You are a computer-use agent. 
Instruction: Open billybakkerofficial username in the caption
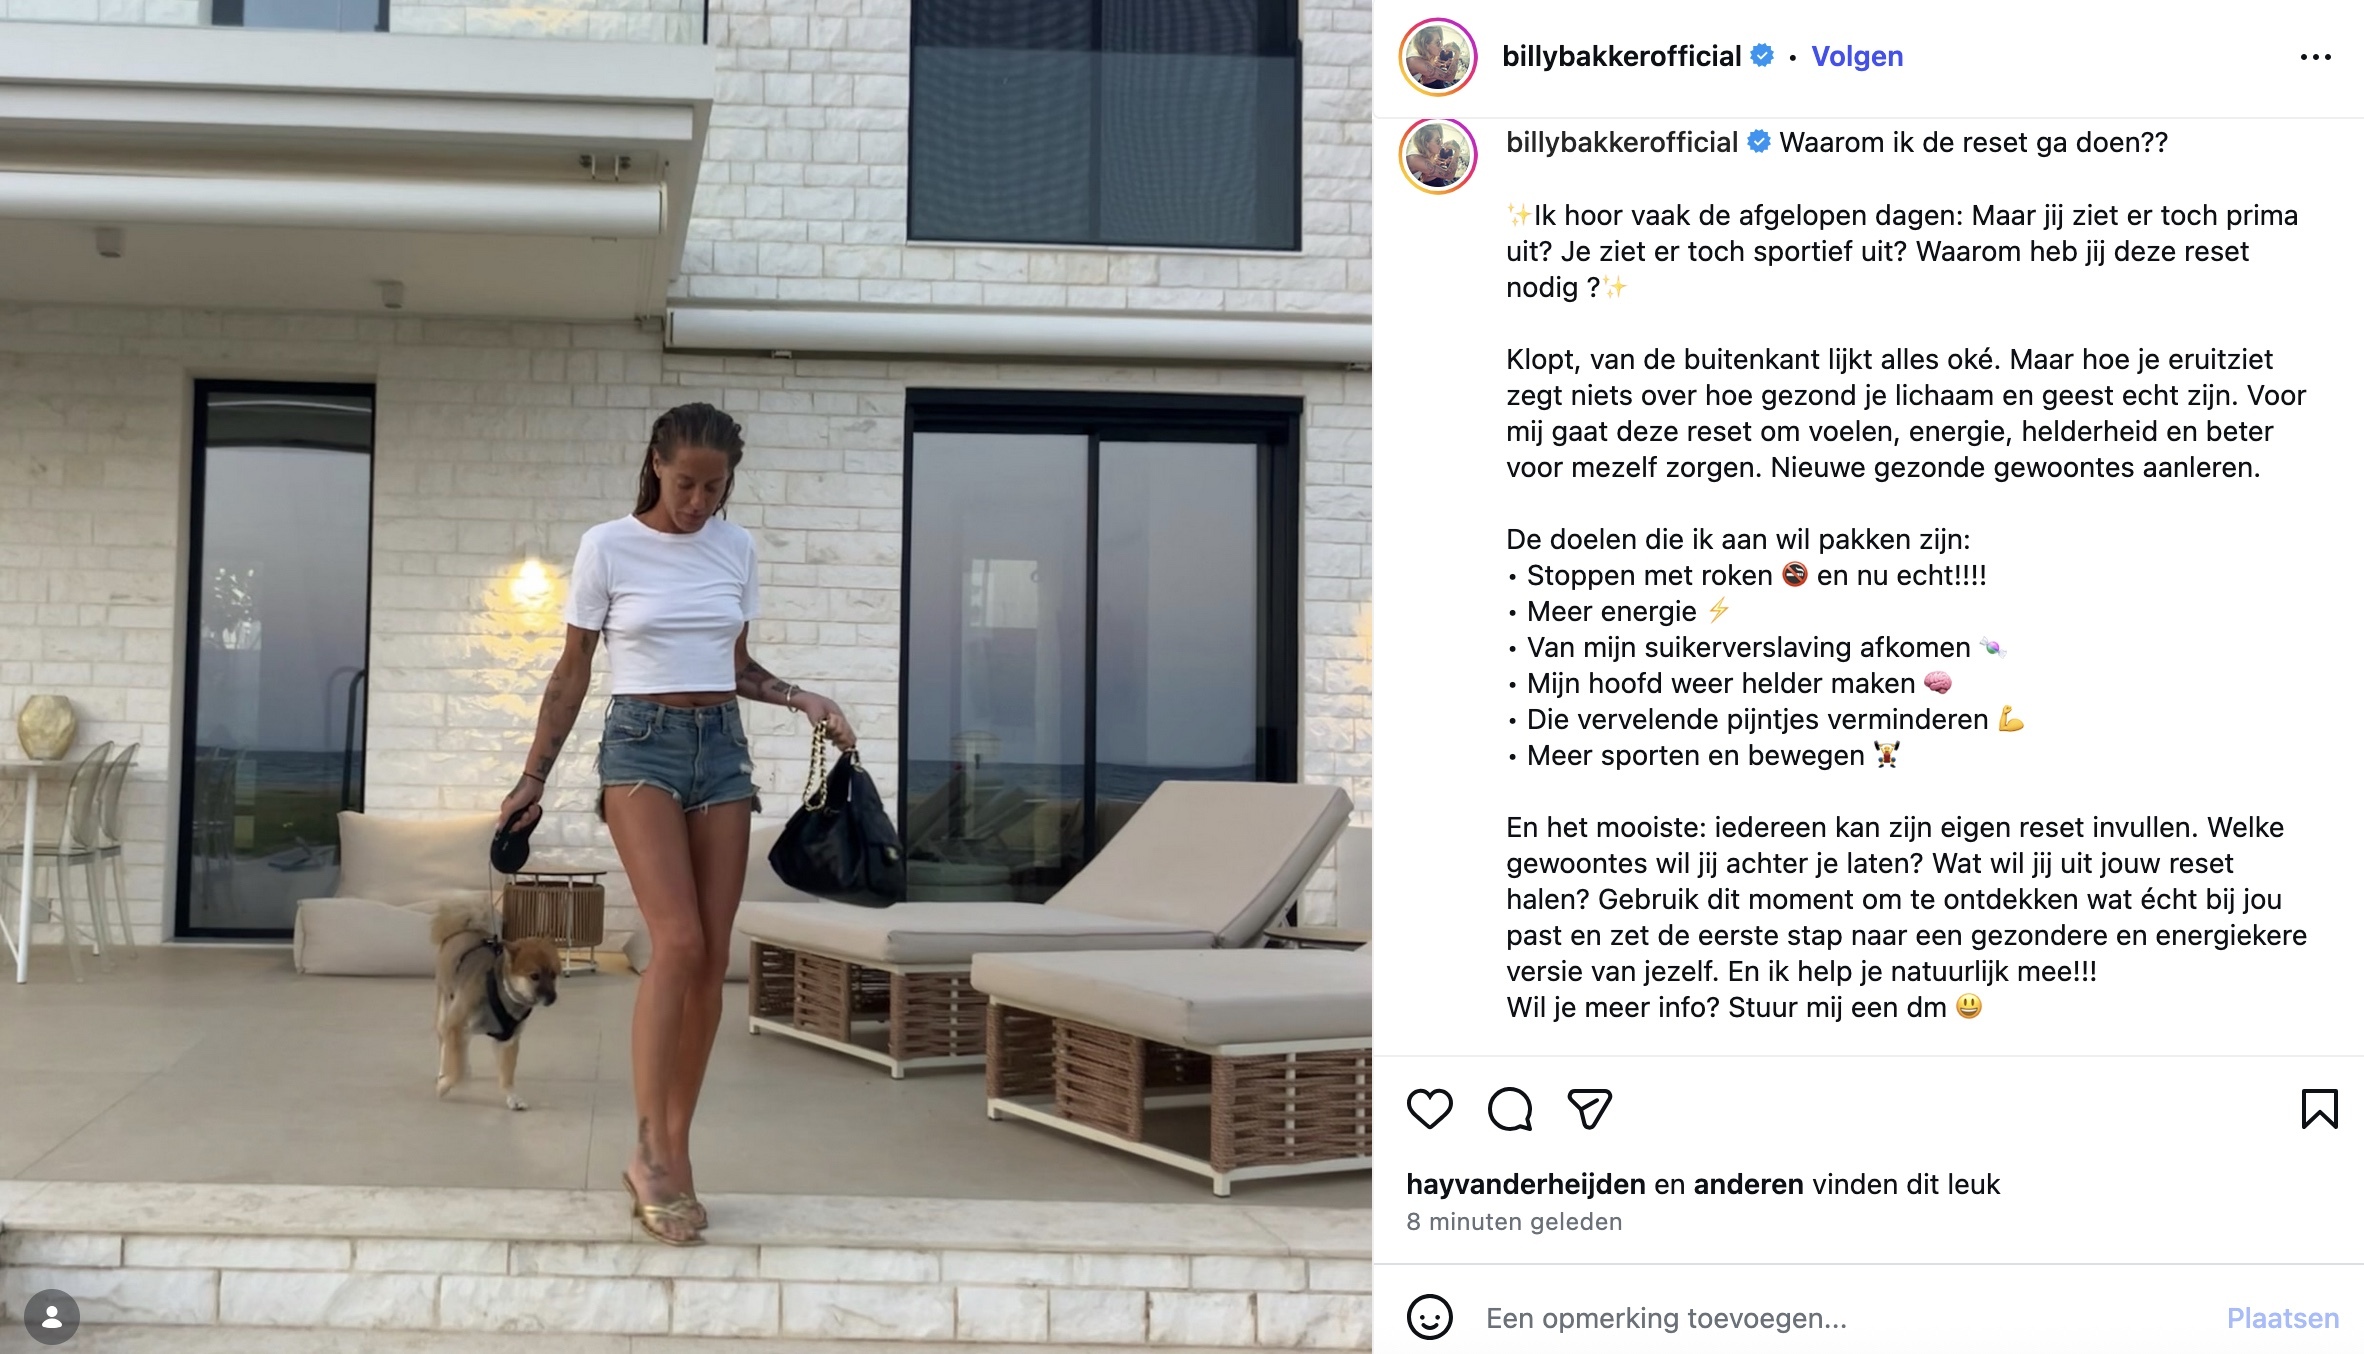[1622, 142]
